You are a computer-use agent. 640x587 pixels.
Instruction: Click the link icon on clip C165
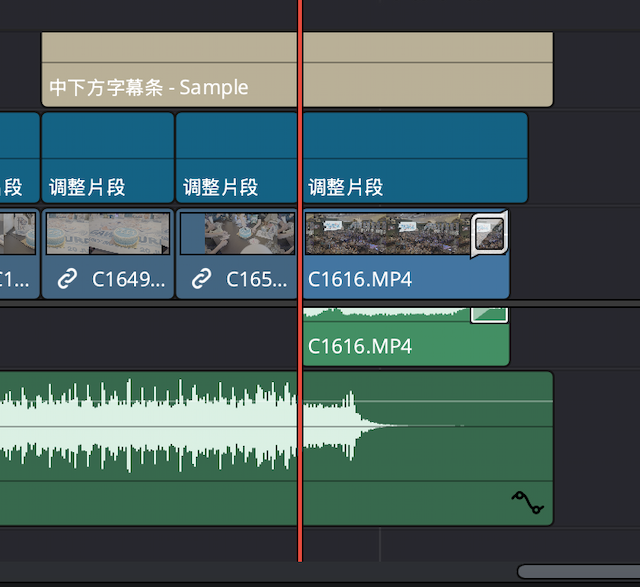coord(202,279)
